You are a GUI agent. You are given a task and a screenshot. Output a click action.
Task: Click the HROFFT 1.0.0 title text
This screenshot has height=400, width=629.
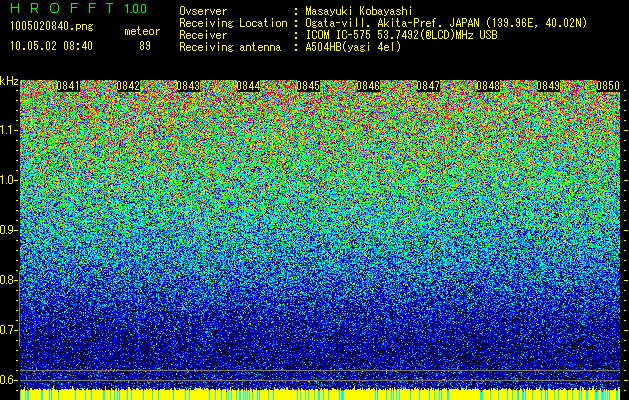78,8
